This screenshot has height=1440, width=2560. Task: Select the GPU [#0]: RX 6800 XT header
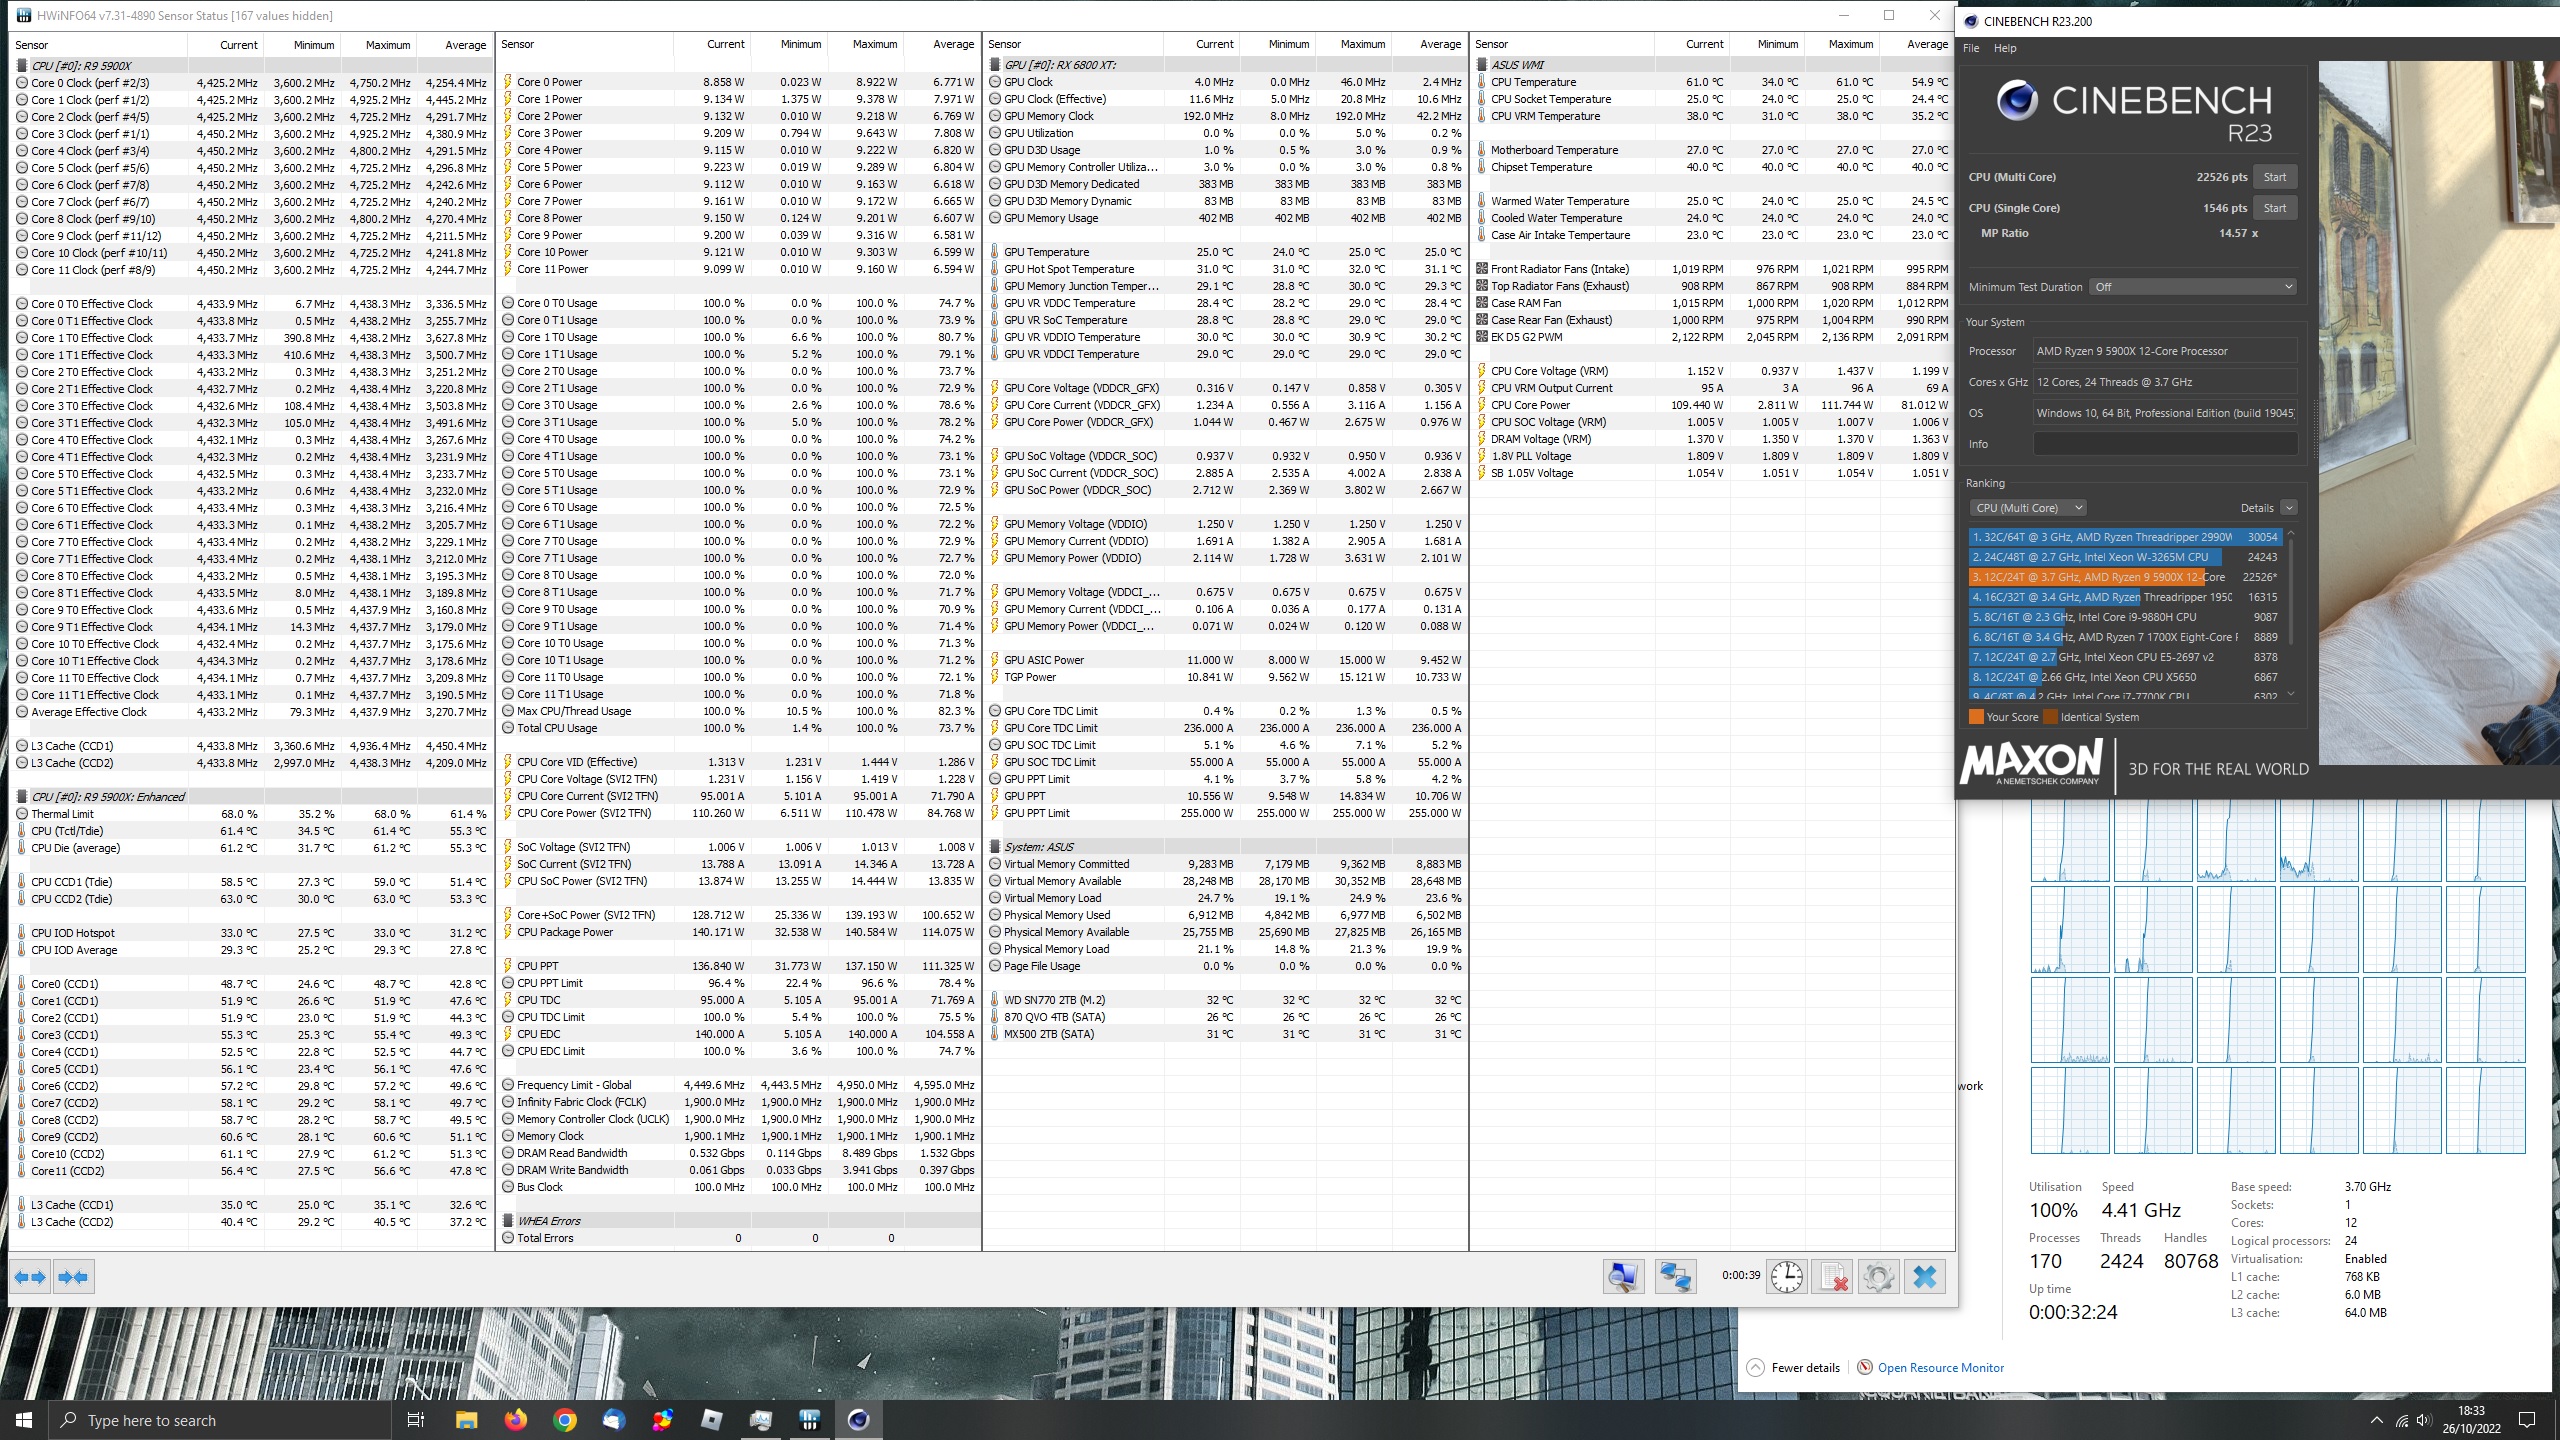tap(1226, 65)
